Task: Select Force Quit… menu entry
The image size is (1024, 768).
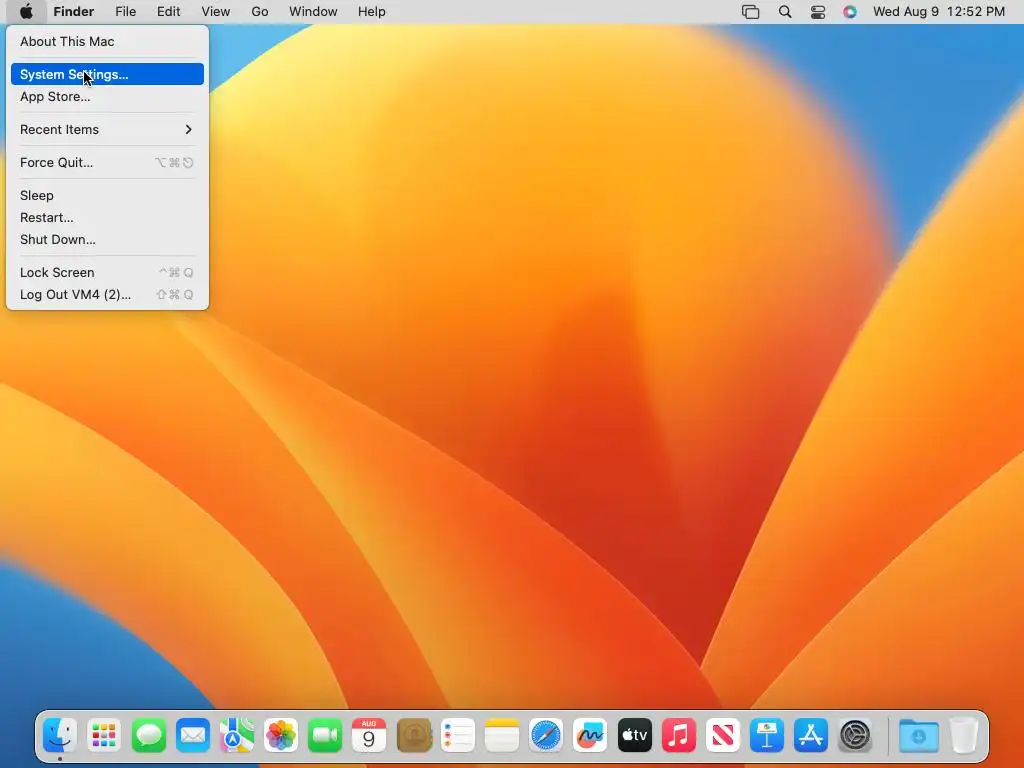Action: pos(107,163)
